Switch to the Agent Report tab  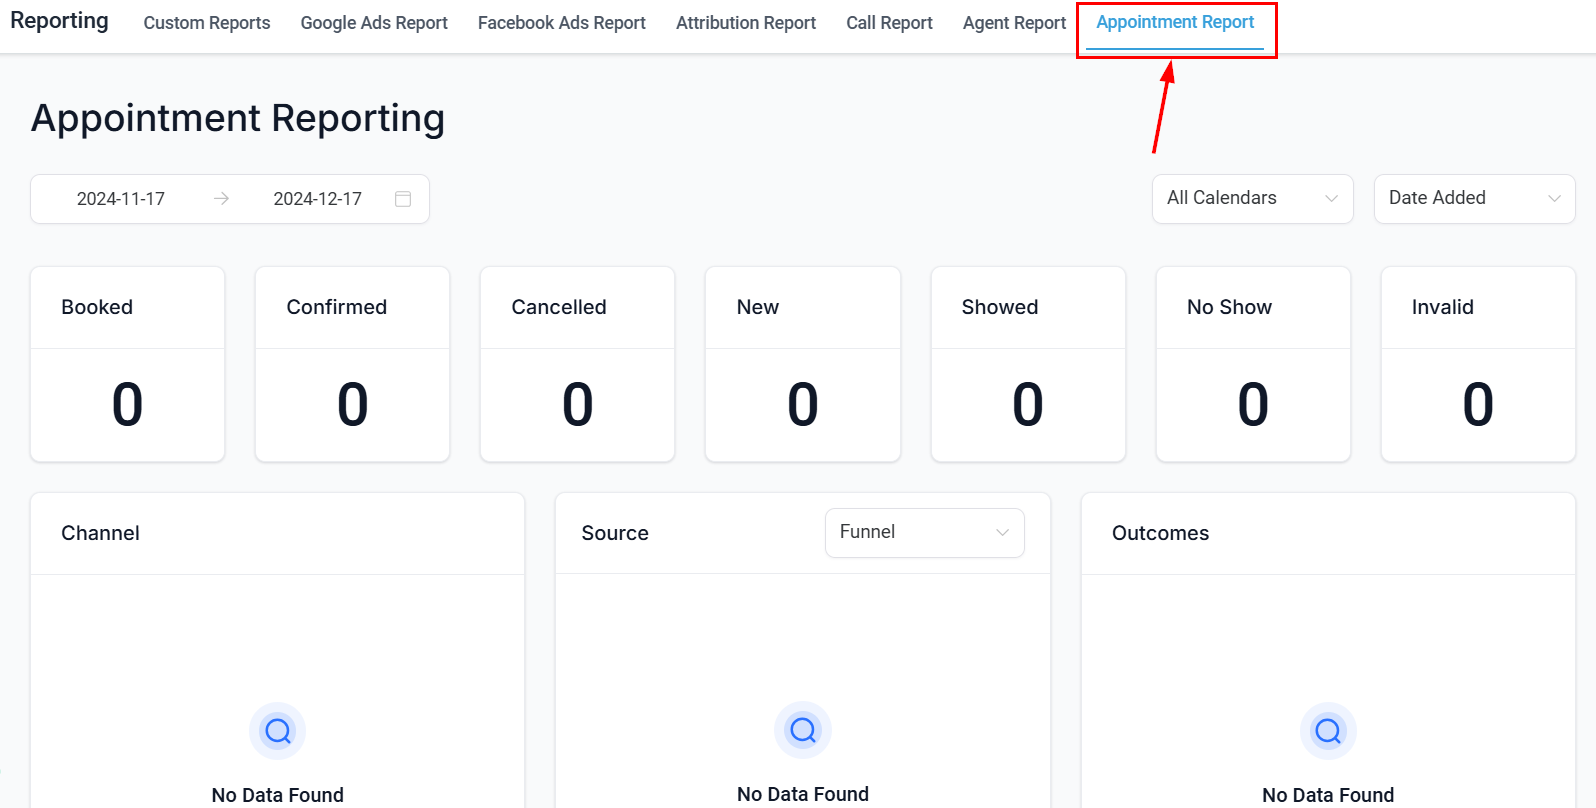click(x=1014, y=23)
